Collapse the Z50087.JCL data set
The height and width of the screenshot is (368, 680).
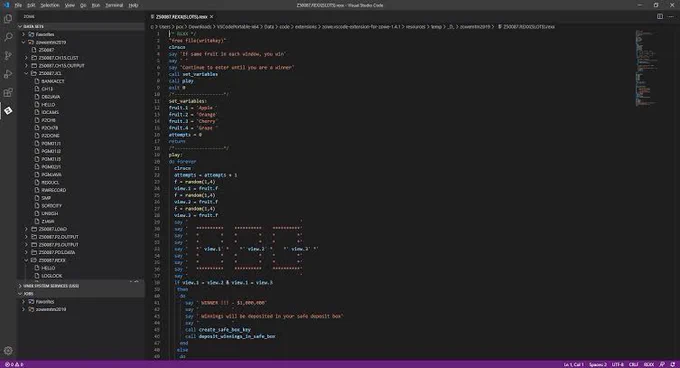coord(26,73)
